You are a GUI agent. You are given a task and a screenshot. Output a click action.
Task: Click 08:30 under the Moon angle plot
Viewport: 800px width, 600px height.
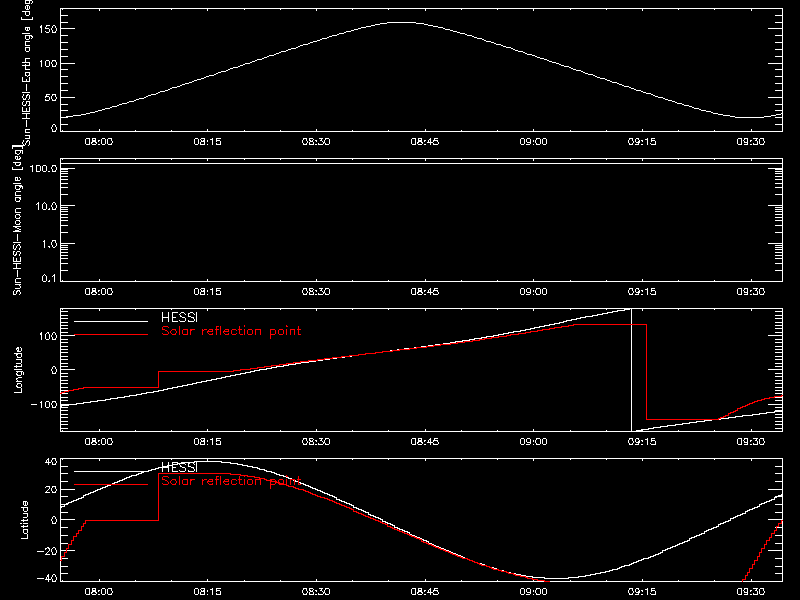point(316,292)
